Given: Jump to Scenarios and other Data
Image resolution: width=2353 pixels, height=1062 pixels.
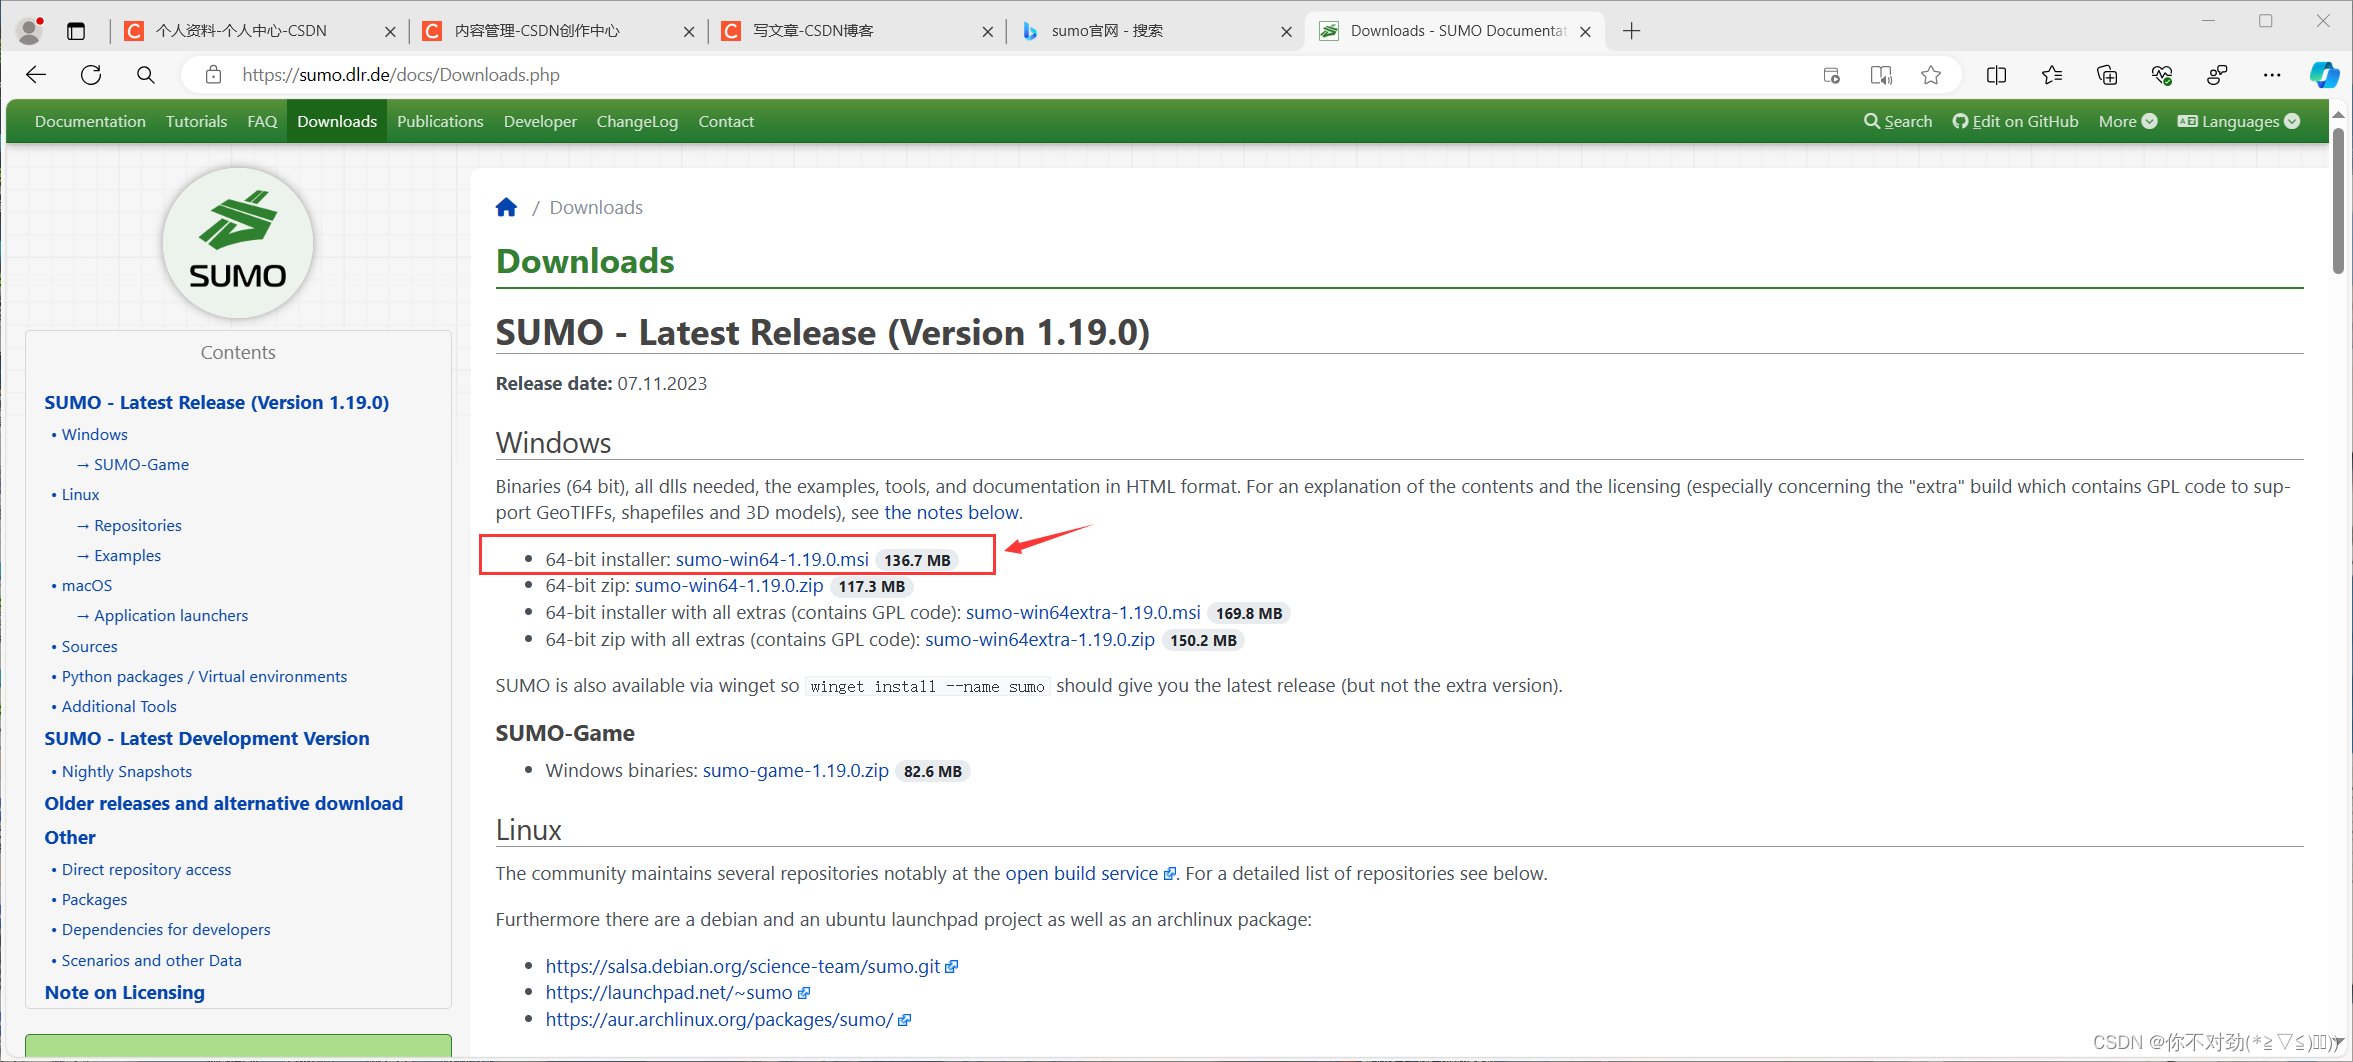Looking at the screenshot, I should tap(151, 961).
